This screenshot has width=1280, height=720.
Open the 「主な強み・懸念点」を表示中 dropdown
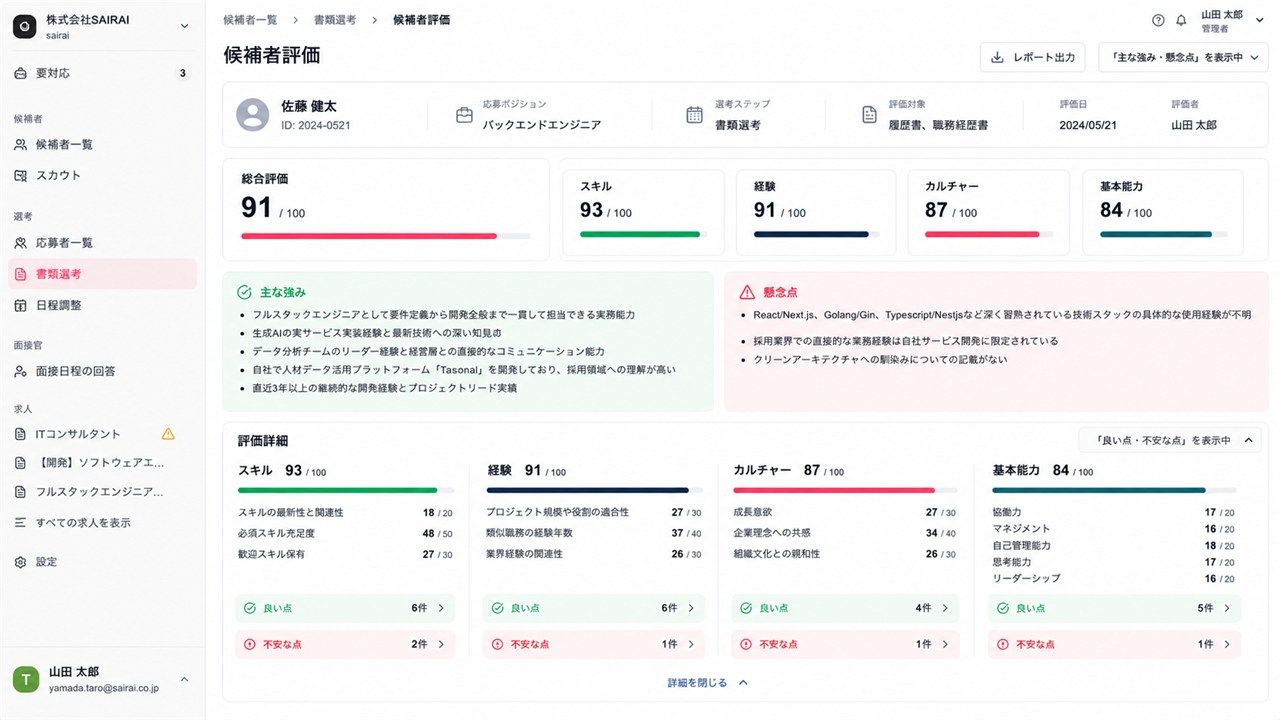pos(1183,57)
